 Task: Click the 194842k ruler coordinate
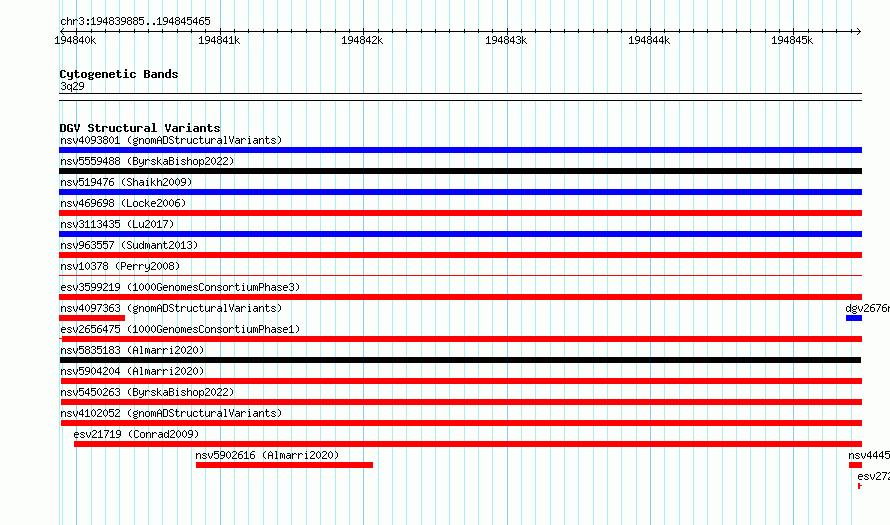click(x=362, y=40)
